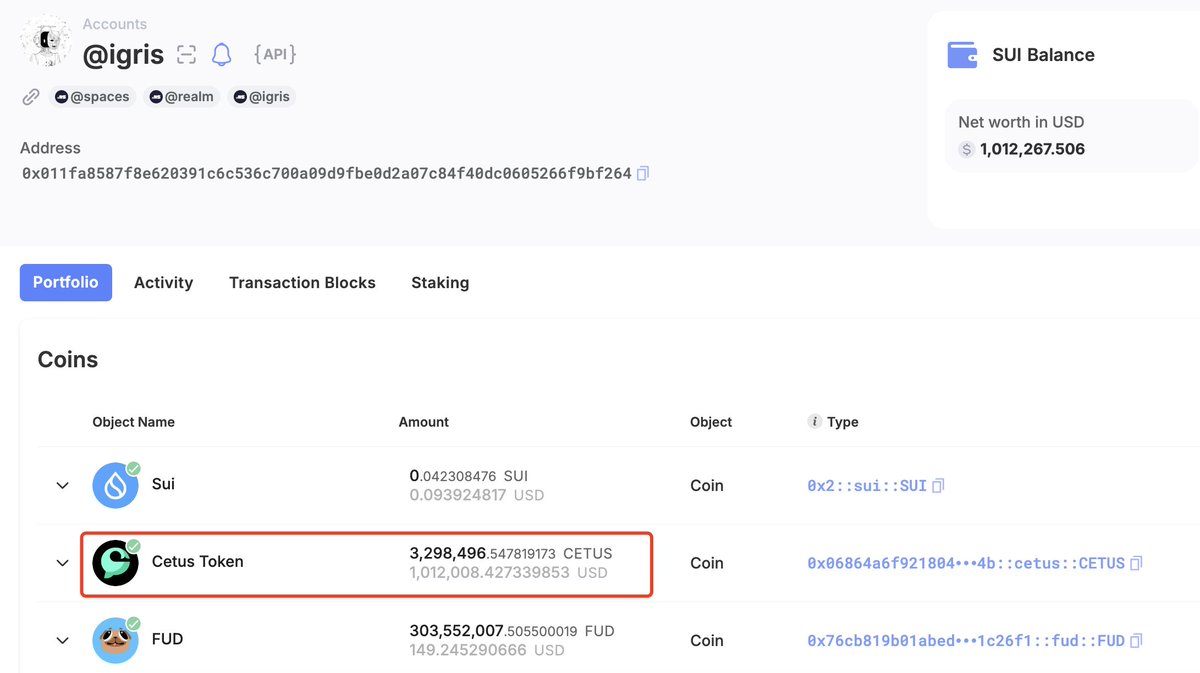The width and height of the screenshot is (1200, 673).
Task: Click the info icon beside Type column header
Action: [x=814, y=422]
